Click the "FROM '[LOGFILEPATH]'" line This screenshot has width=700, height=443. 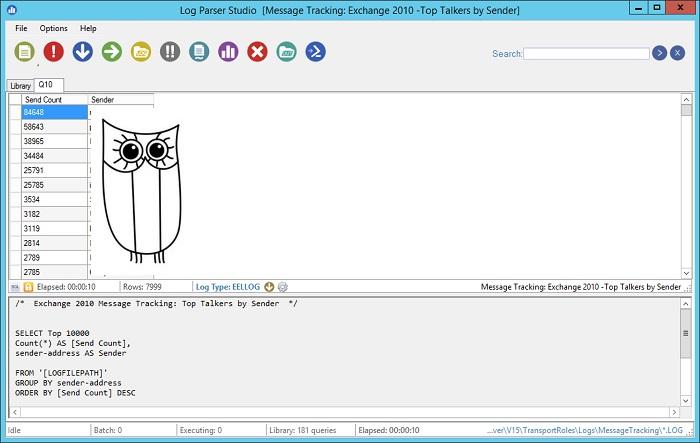62,373
